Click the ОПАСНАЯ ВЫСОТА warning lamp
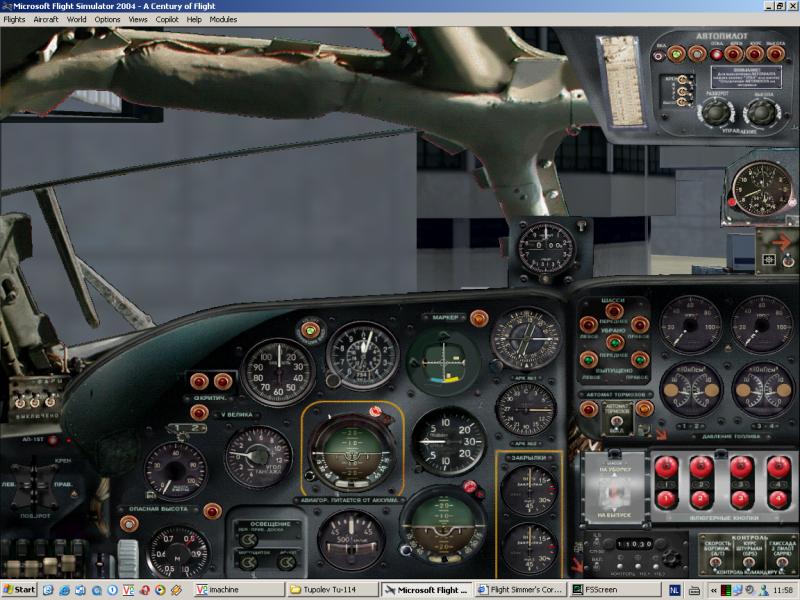This screenshot has height=600, width=800. [129, 523]
